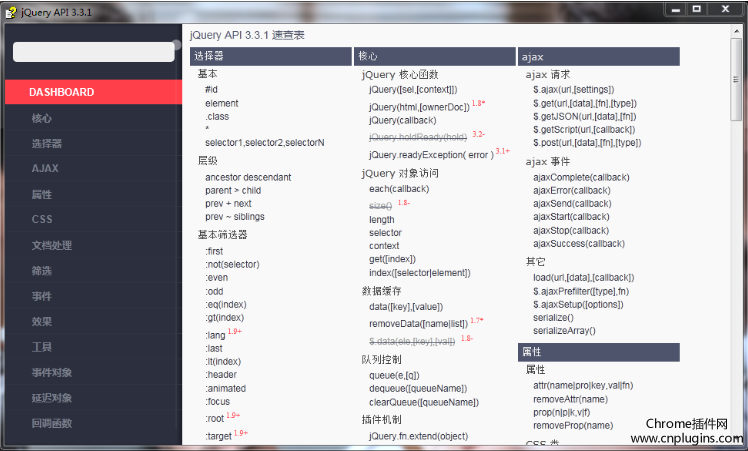The height and width of the screenshot is (451, 748).
Task: Select DASHBOARD in the sidebar
Action: tap(94, 92)
